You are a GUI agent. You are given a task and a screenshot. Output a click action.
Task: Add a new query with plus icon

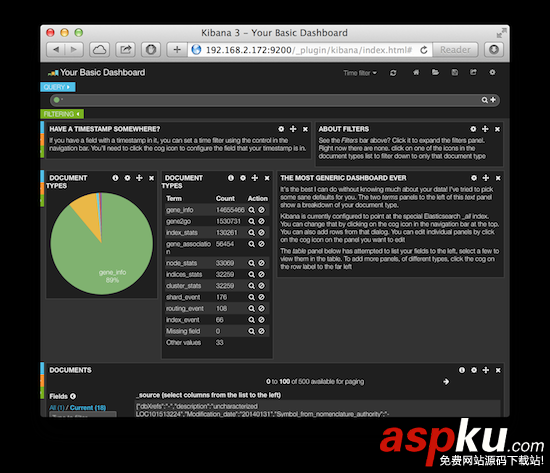(x=493, y=100)
